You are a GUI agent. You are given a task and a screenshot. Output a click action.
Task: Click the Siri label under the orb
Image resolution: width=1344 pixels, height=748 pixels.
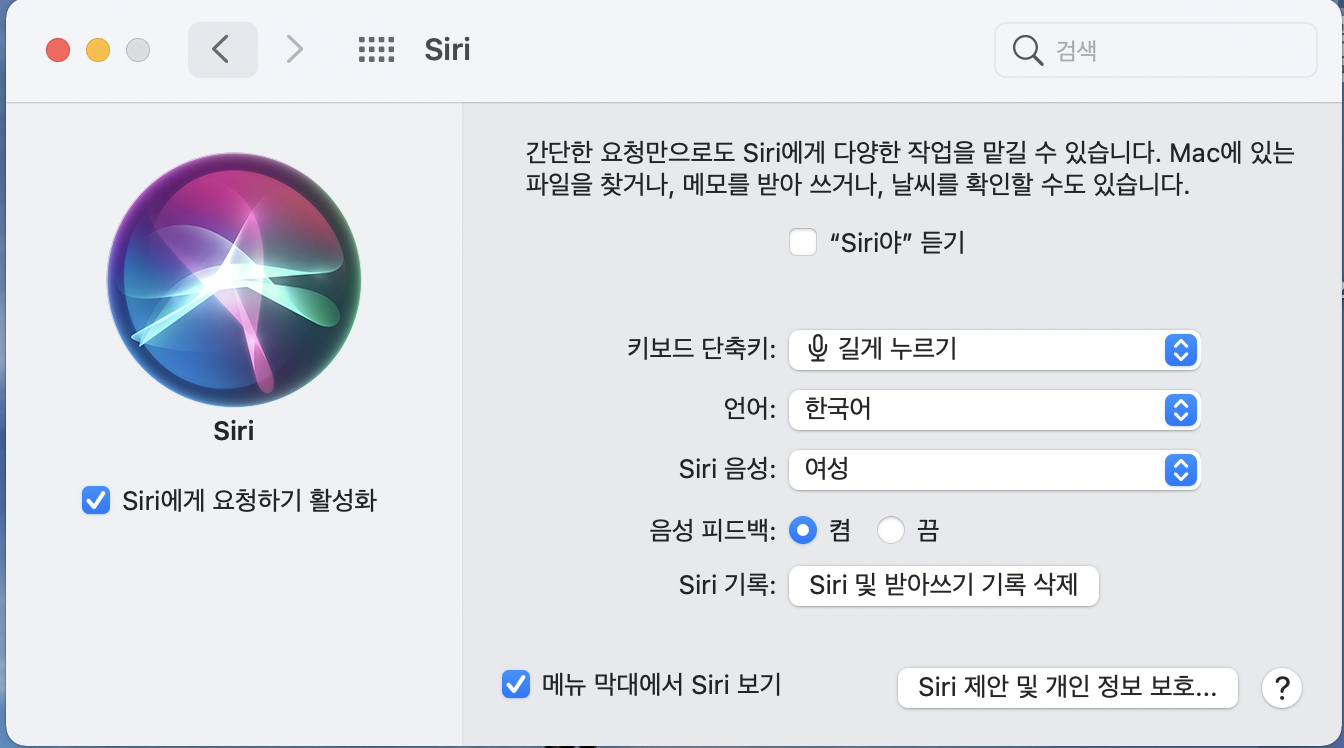[234, 431]
